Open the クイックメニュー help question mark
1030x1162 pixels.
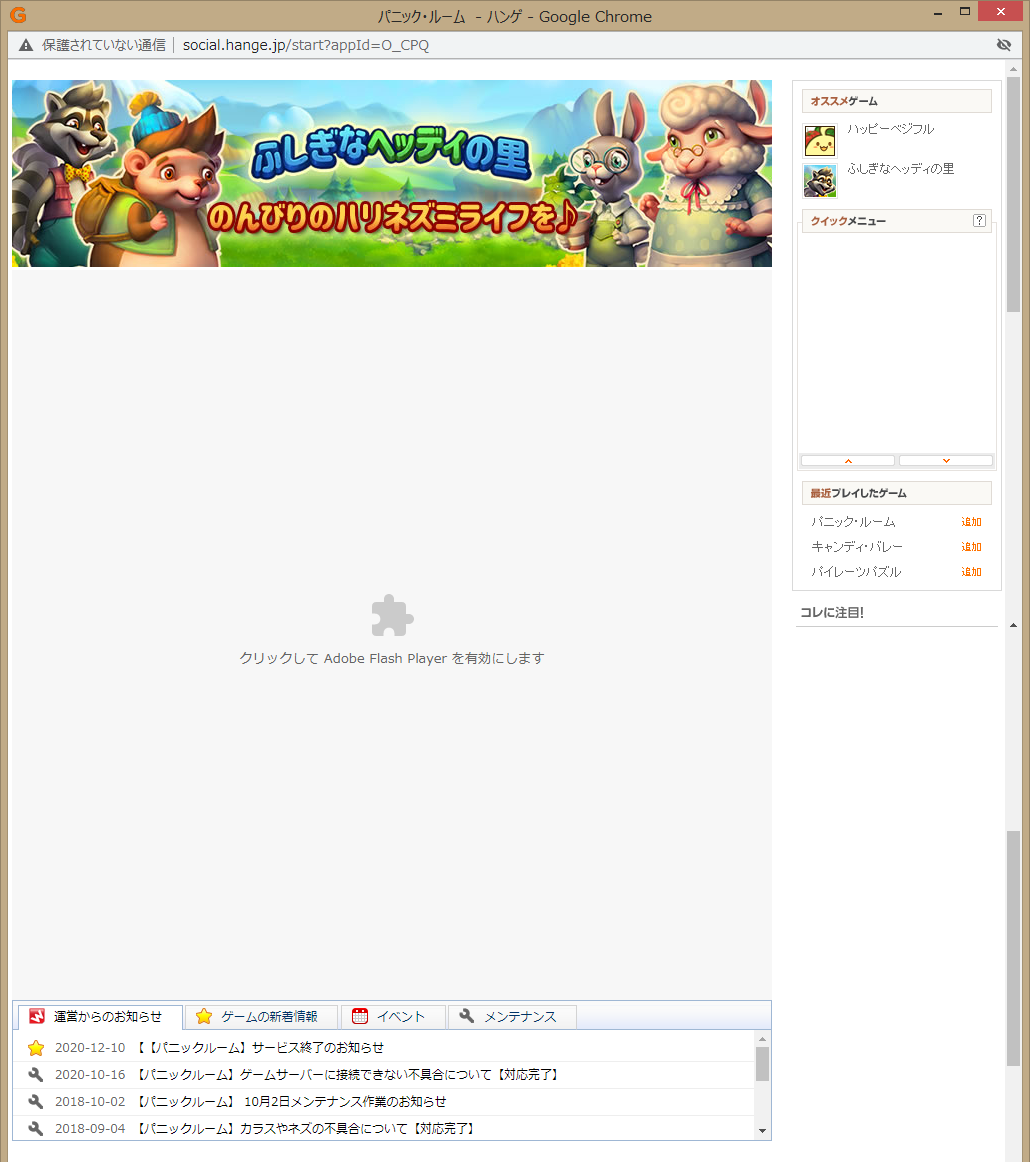(980, 220)
